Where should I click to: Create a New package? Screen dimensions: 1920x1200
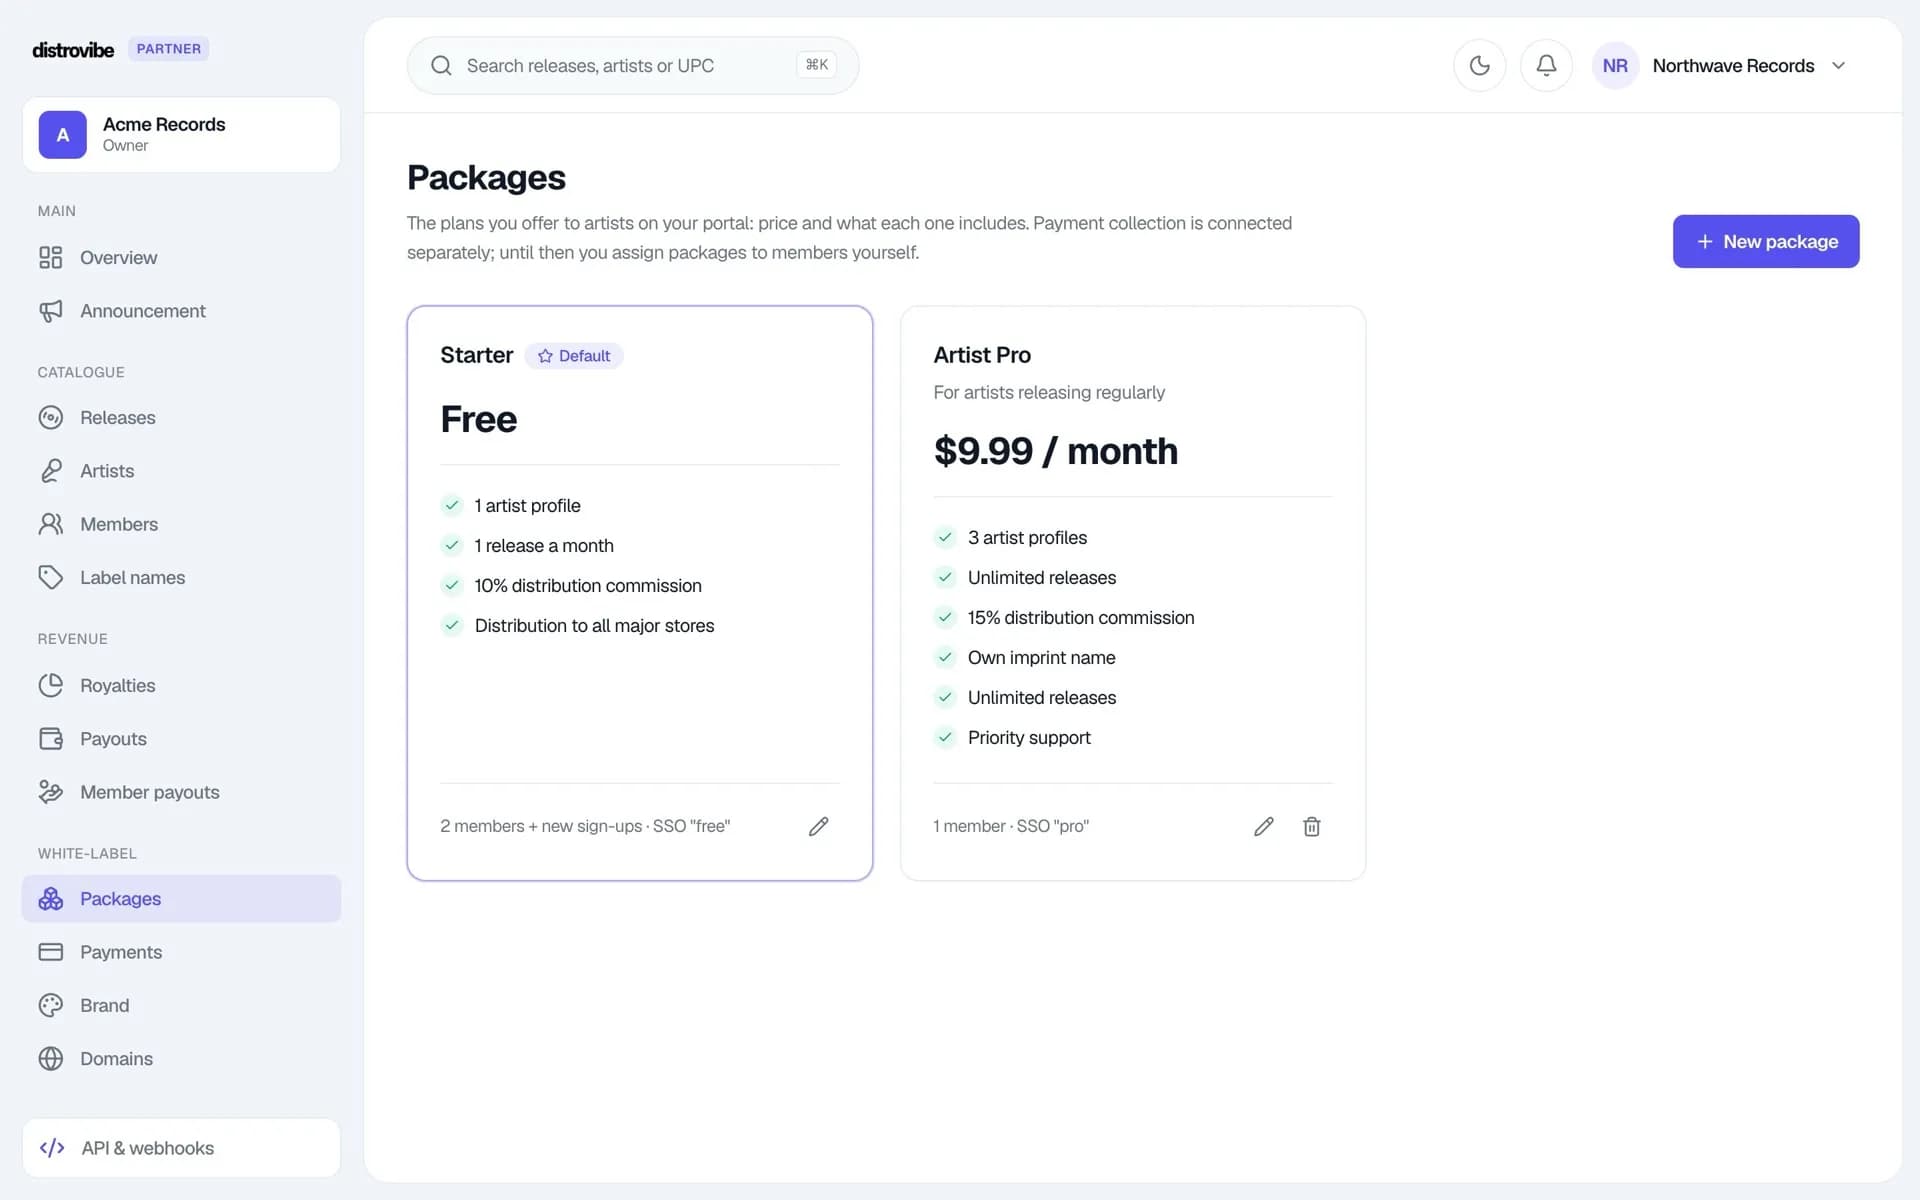(1766, 241)
